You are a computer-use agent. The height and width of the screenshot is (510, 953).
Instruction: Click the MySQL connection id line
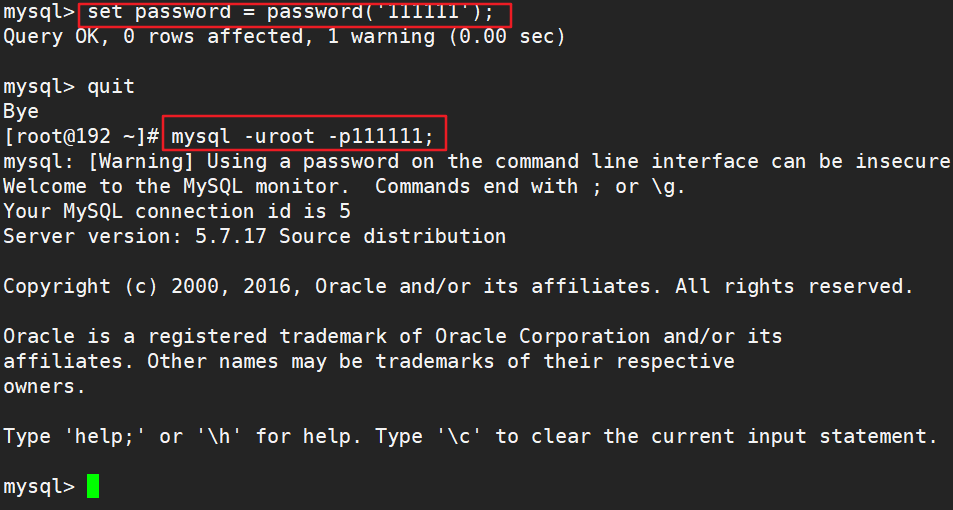click(177, 211)
